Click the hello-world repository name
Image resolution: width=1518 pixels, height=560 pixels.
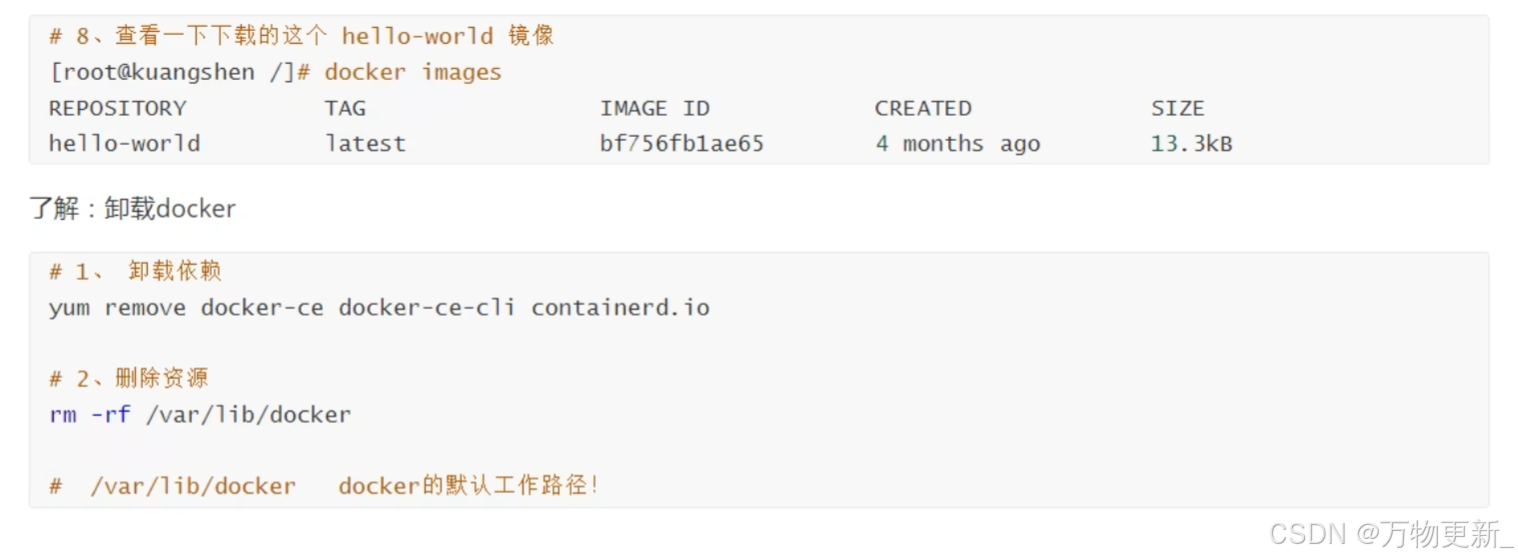[124, 144]
